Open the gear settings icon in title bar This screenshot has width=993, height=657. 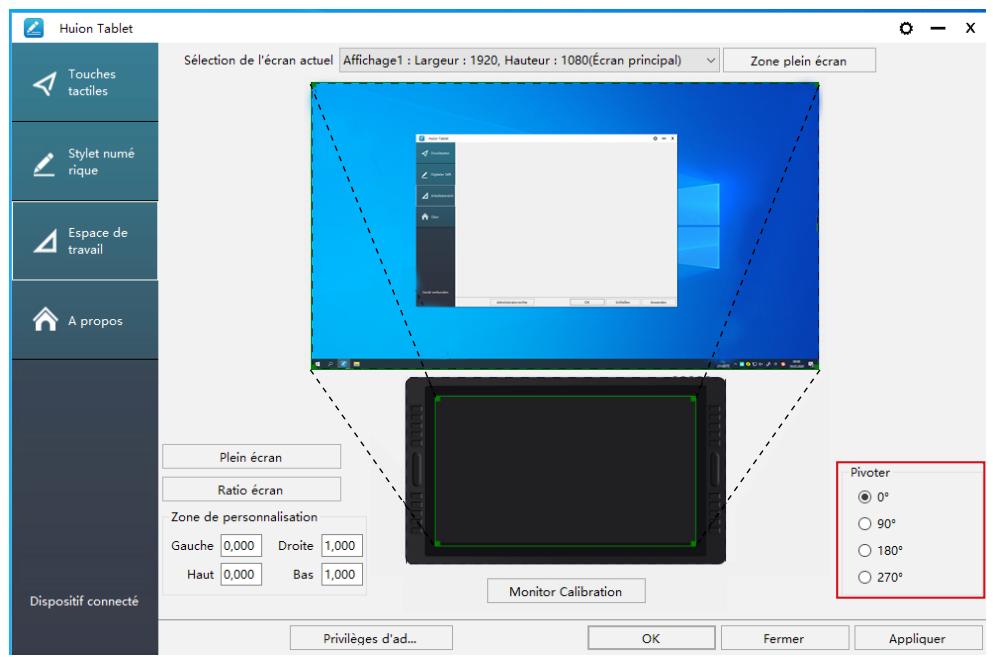coord(906,29)
